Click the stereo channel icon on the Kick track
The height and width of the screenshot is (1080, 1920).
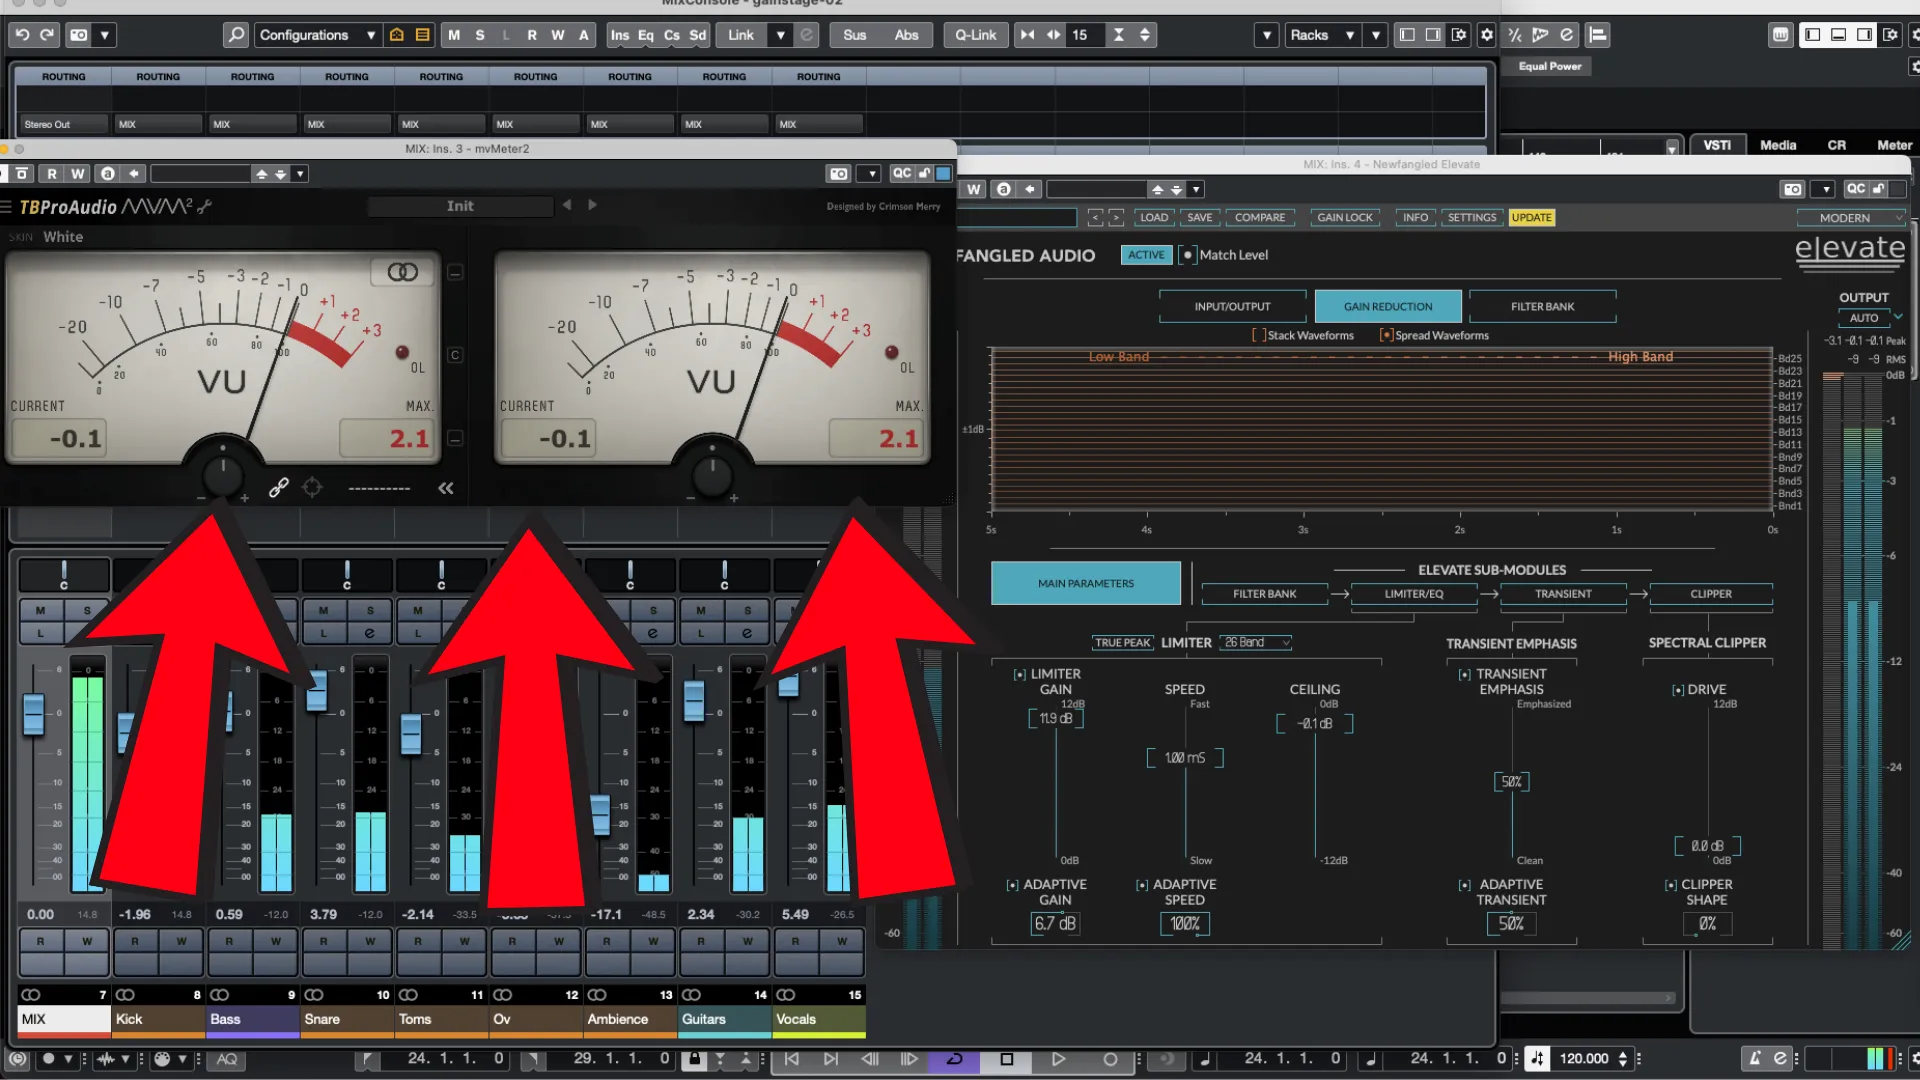coord(126,994)
